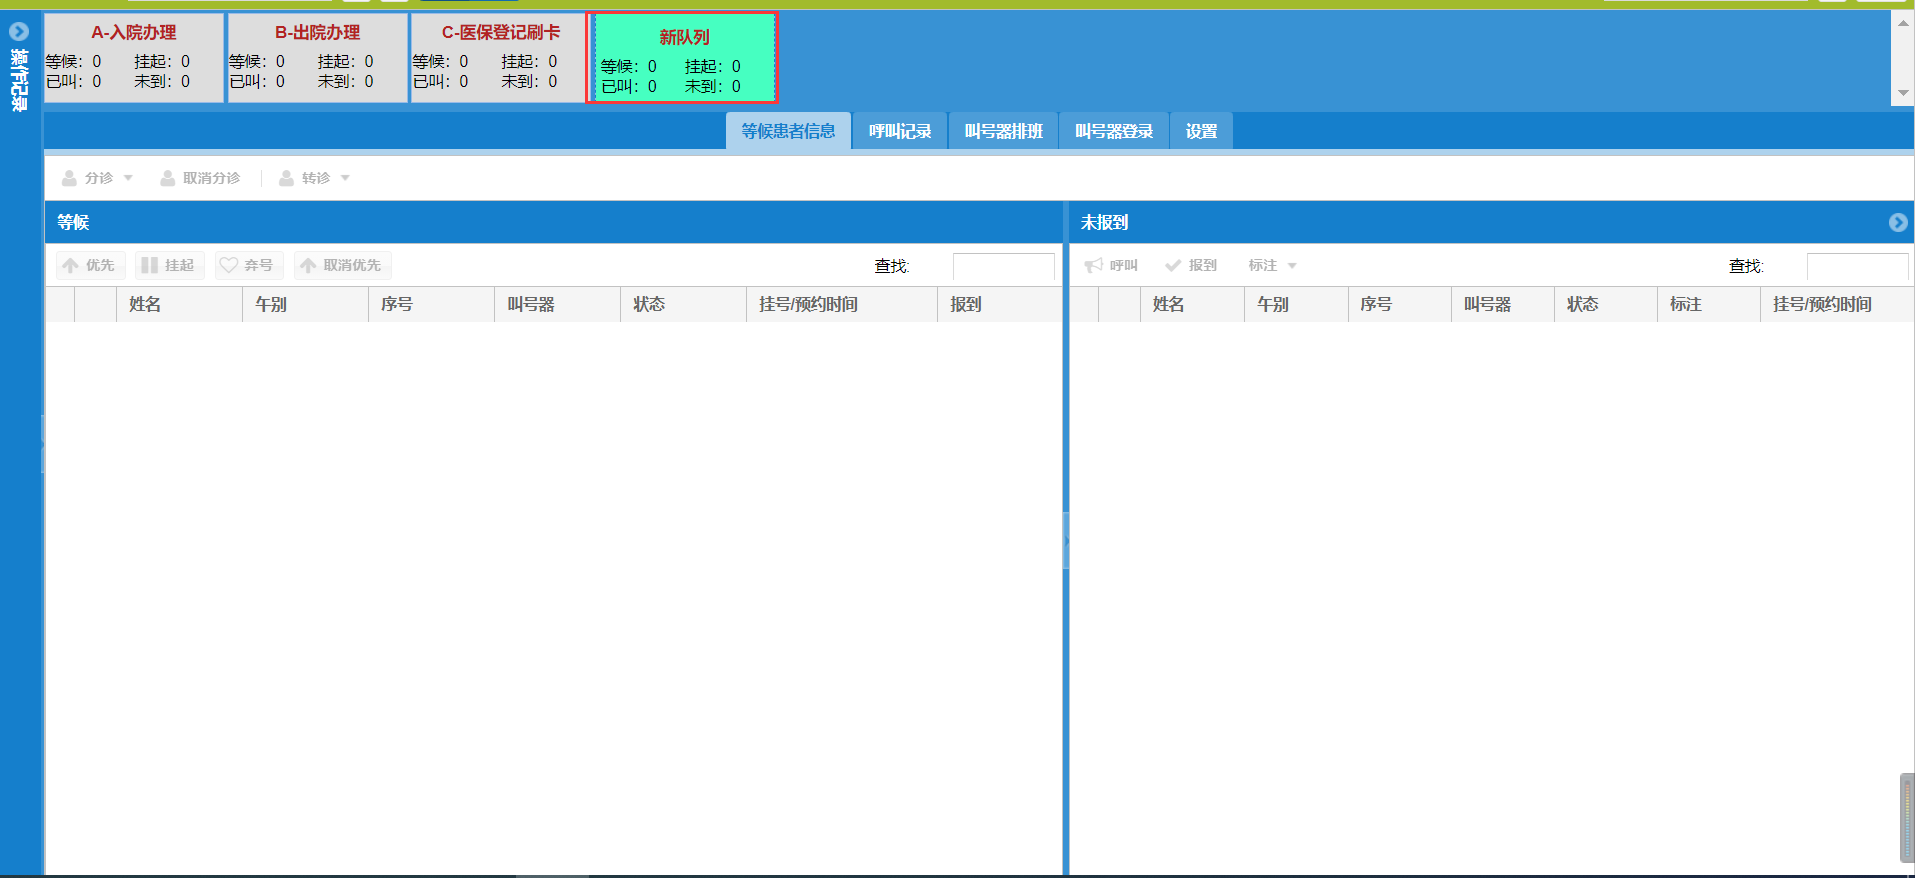
Task: Expand the 转诊 dropdown arrow
Action: [345, 178]
